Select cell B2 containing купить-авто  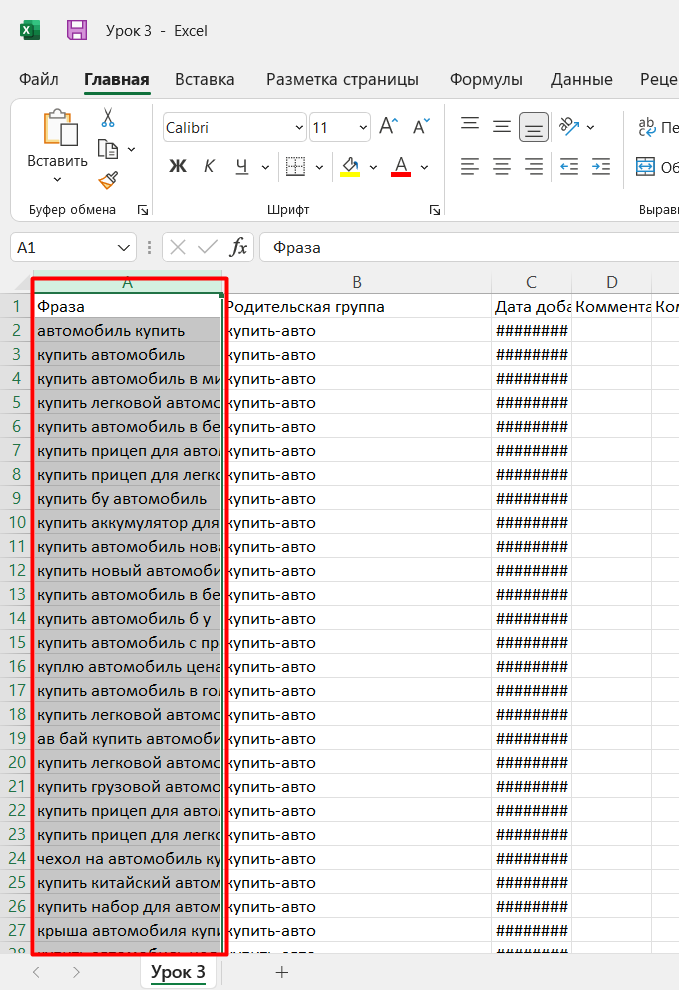[358, 331]
